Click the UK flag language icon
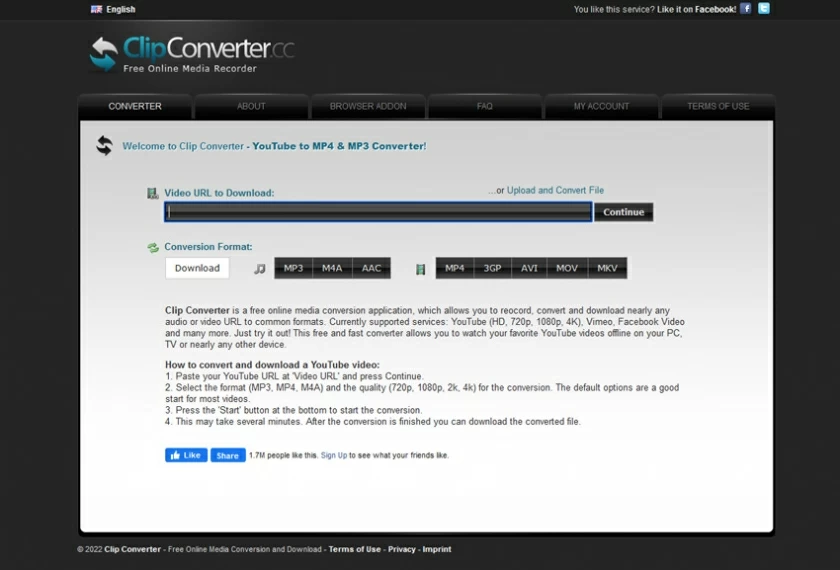This screenshot has height=570, width=840. pyautogui.click(x=96, y=9)
